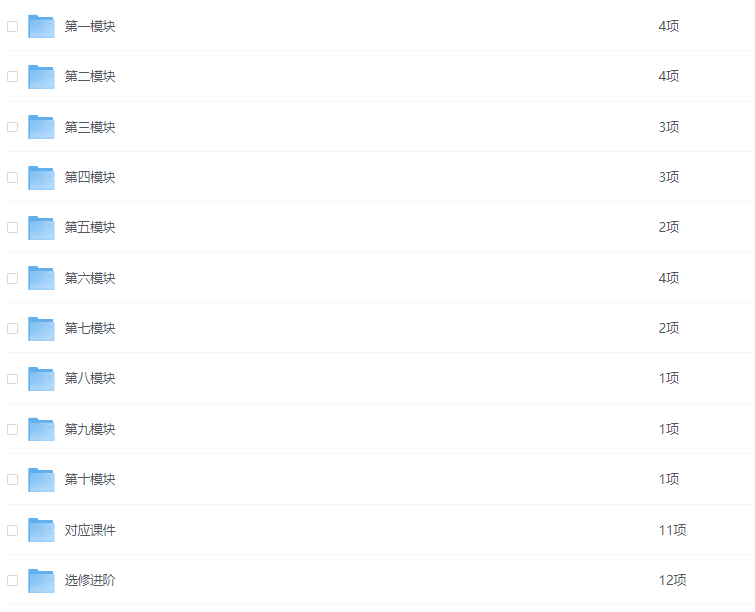Select the 第六模块 row checkbox
The image size is (755, 612).
(x=13, y=278)
